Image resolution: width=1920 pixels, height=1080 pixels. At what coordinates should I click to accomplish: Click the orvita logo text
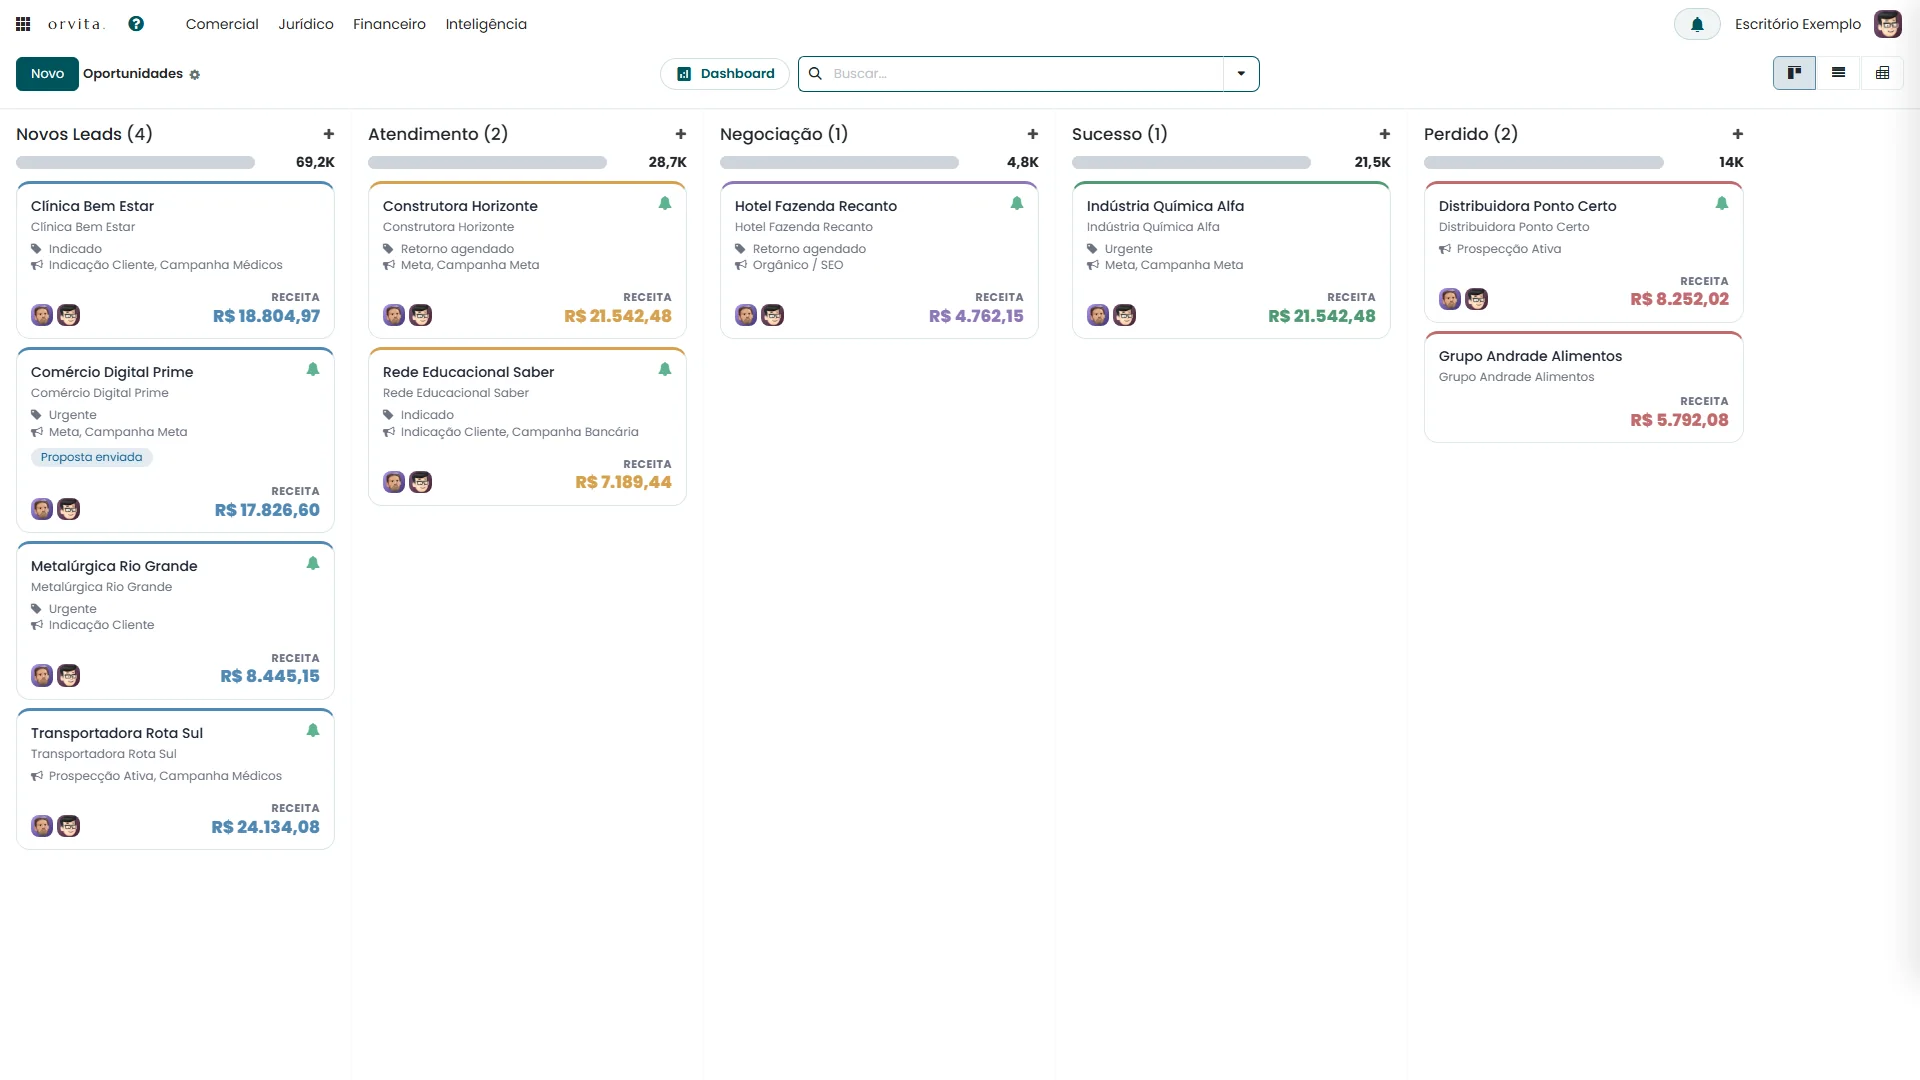pyautogui.click(x=75, y=24)
